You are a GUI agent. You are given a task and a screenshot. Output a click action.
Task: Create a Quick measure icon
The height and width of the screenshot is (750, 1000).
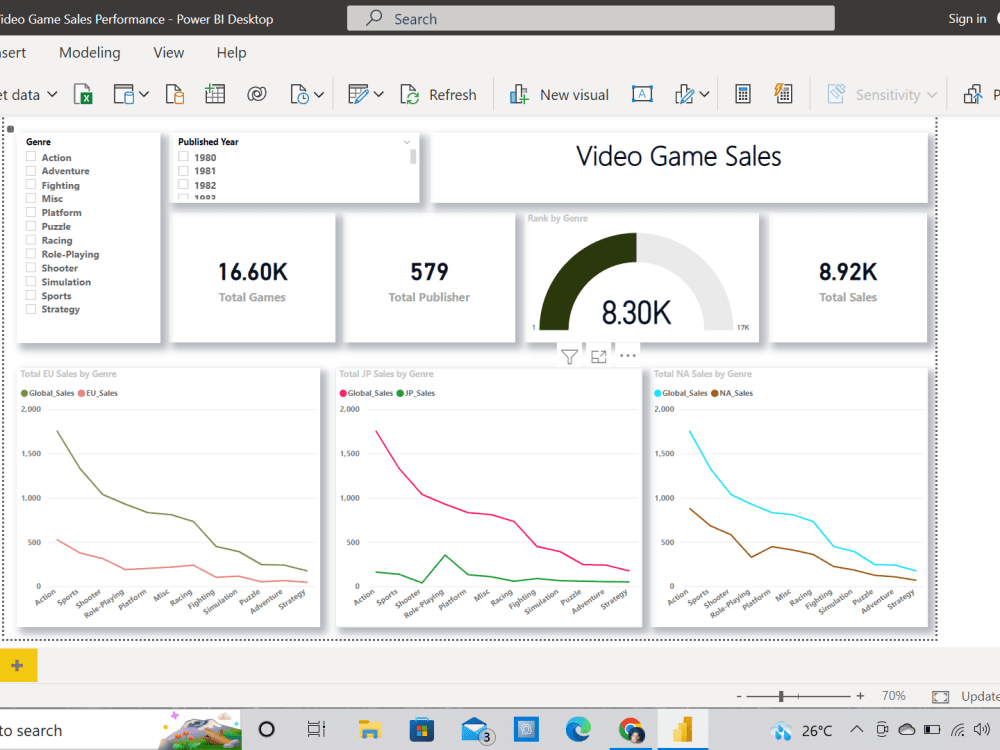pyautogui.click(x=783, y=94)
